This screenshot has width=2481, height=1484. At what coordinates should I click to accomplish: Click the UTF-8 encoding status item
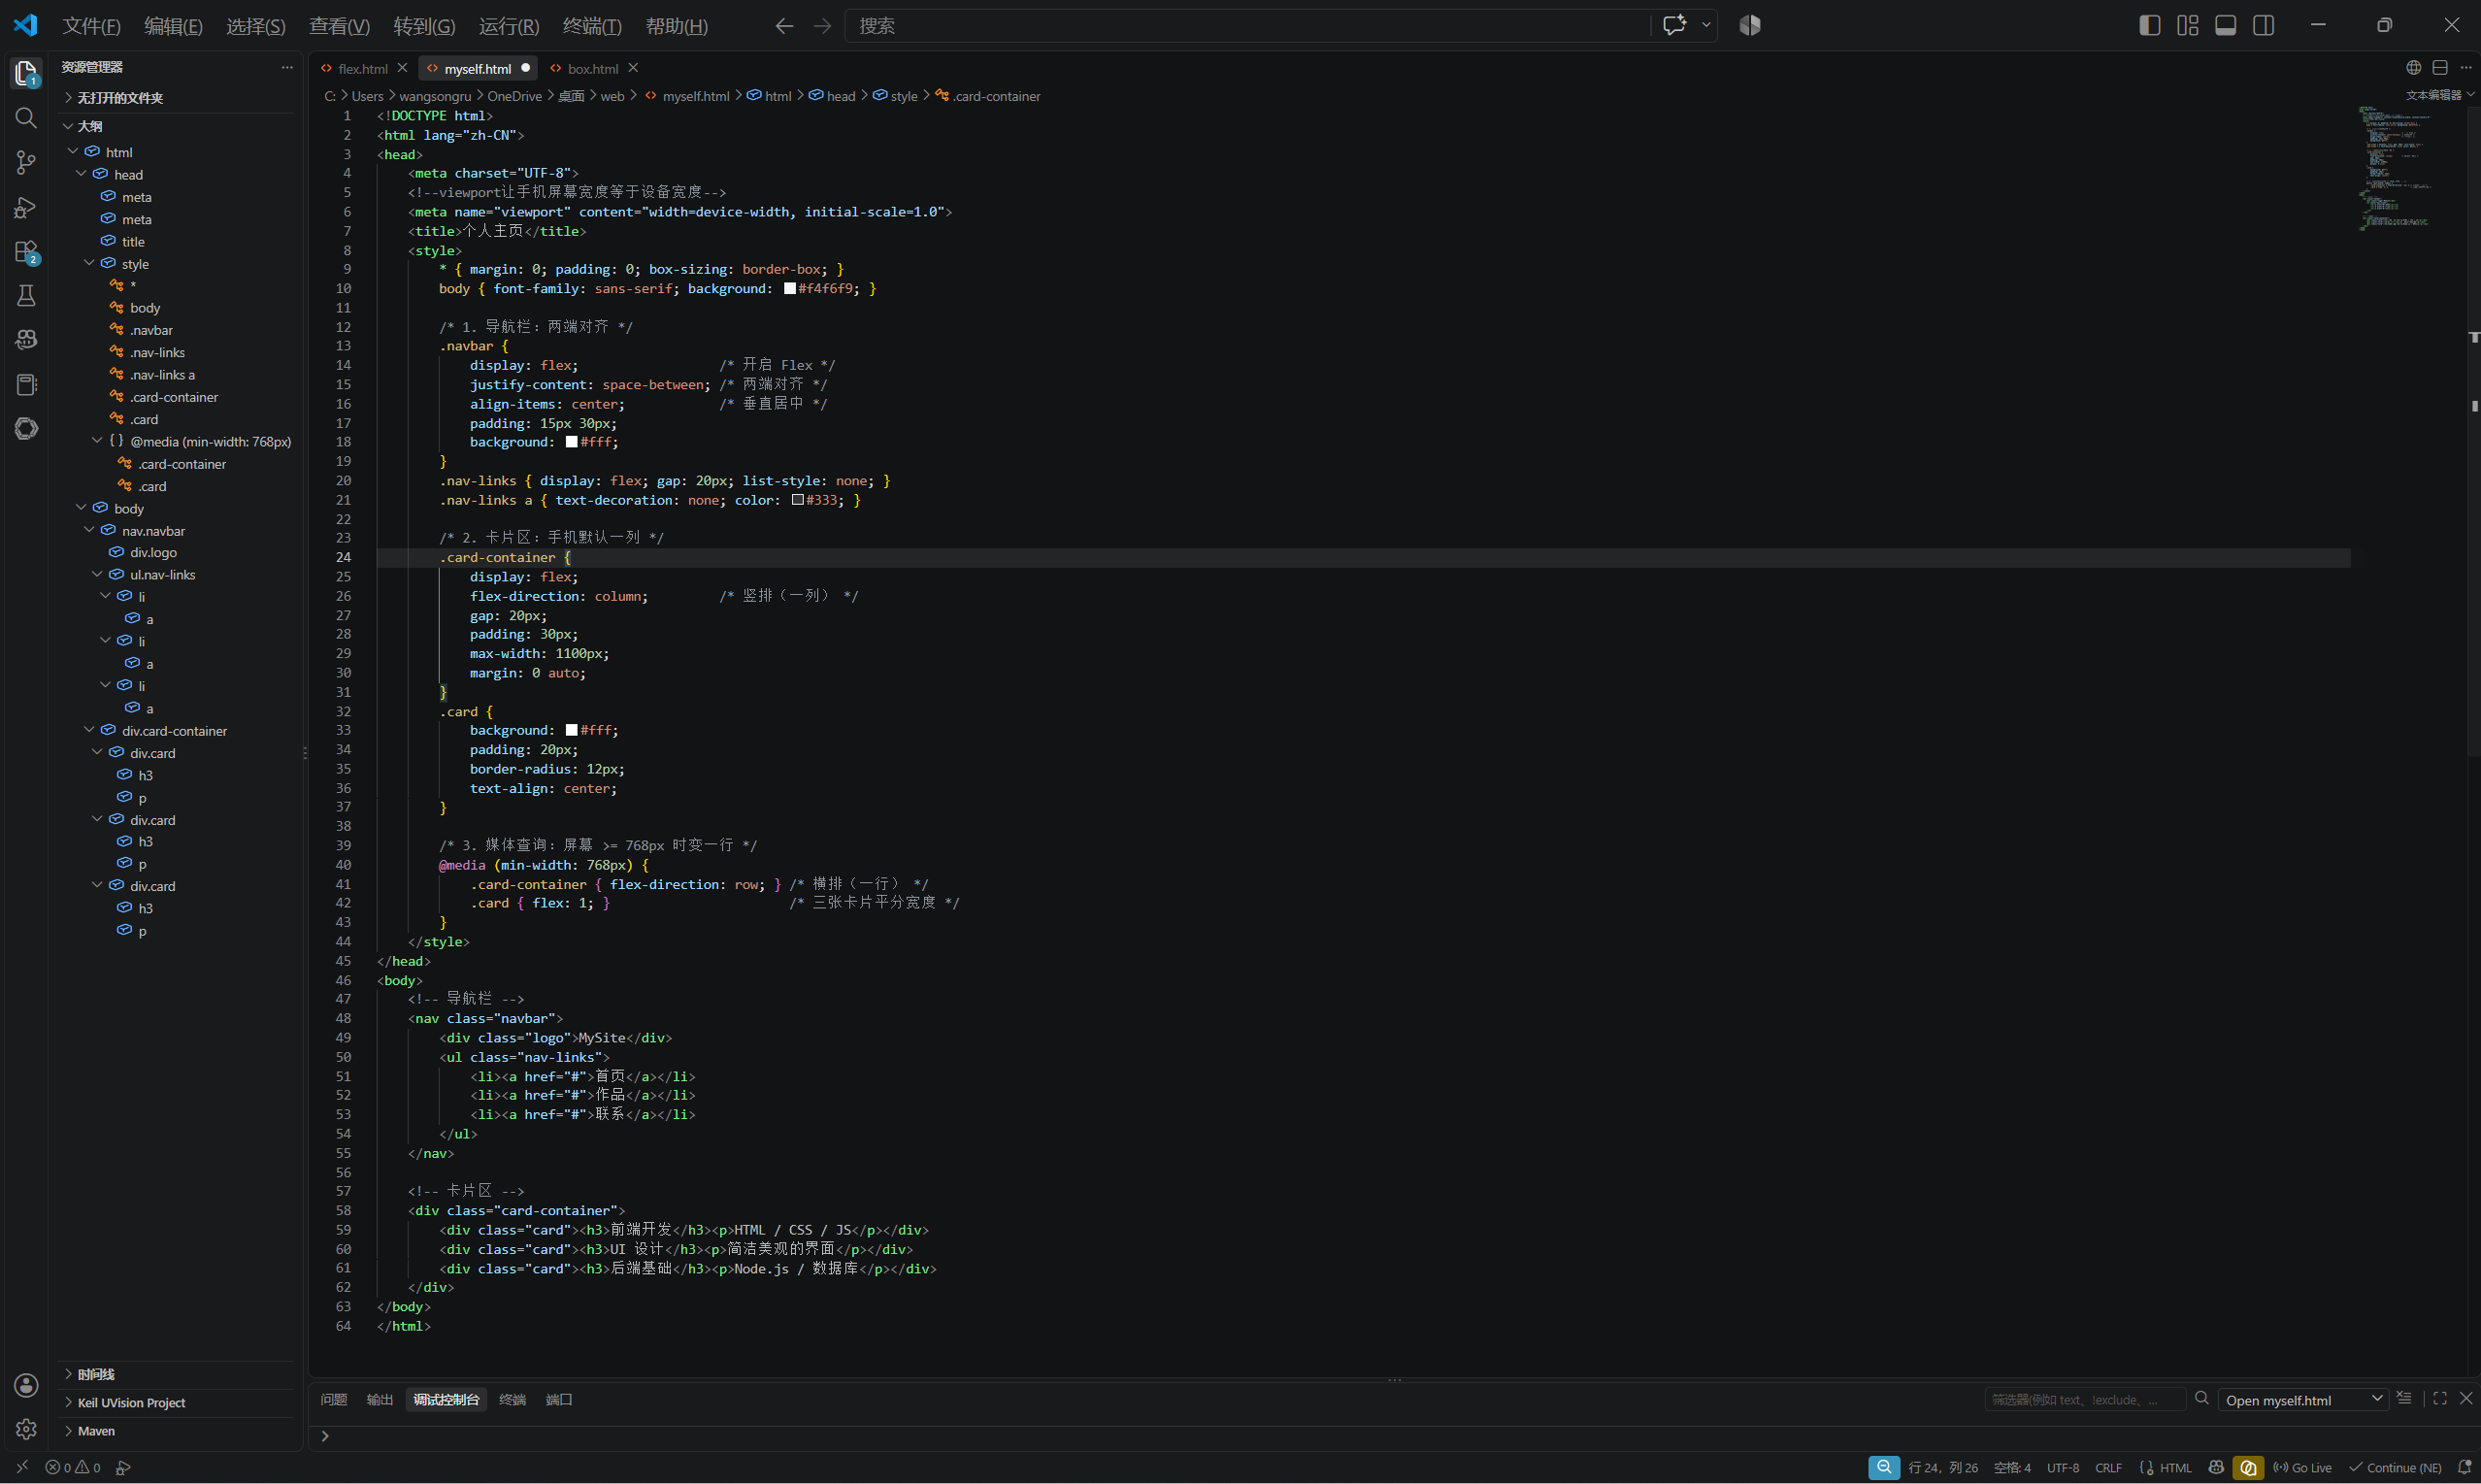pyautogui.click(x=2062, y=1467)
